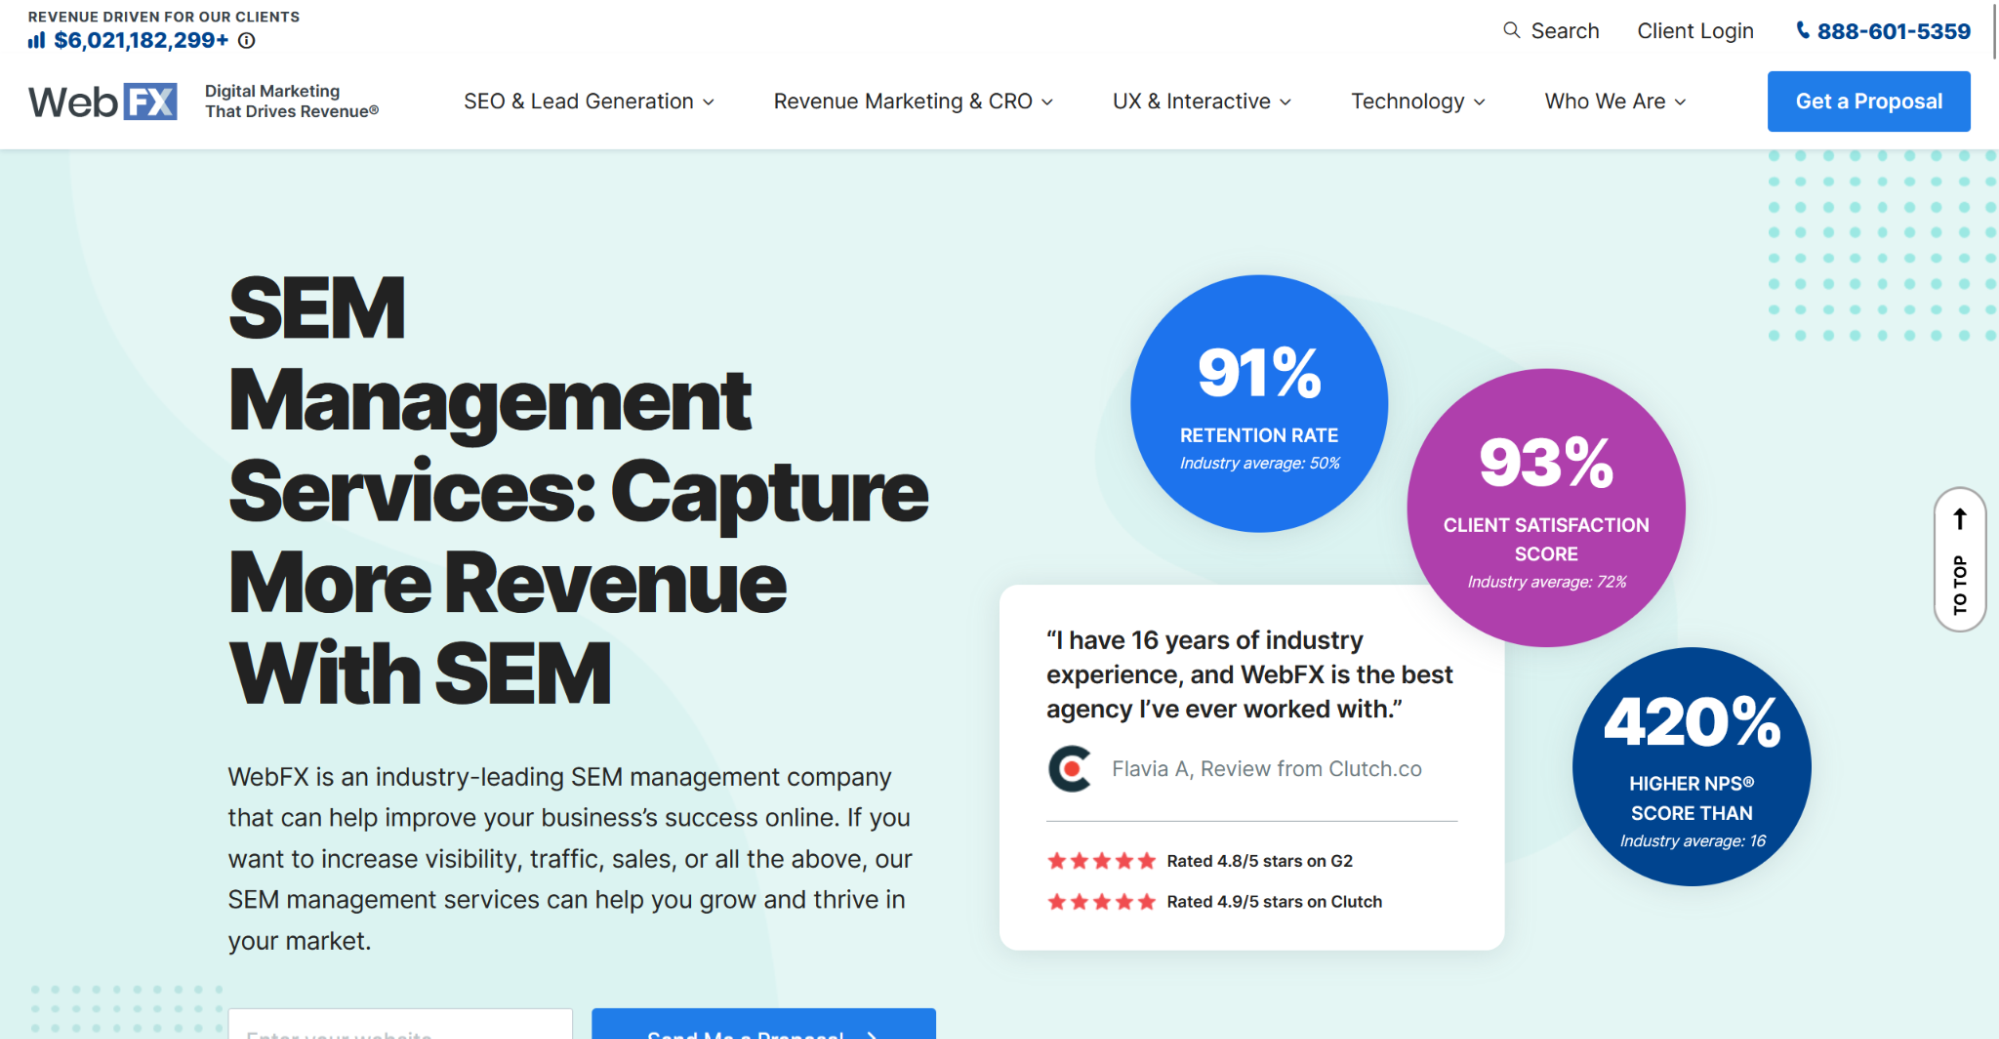This screenshot has height=1039, width=1999.
Task: Click the Send Me a Proposal button
Action: tap(763, 1026)
